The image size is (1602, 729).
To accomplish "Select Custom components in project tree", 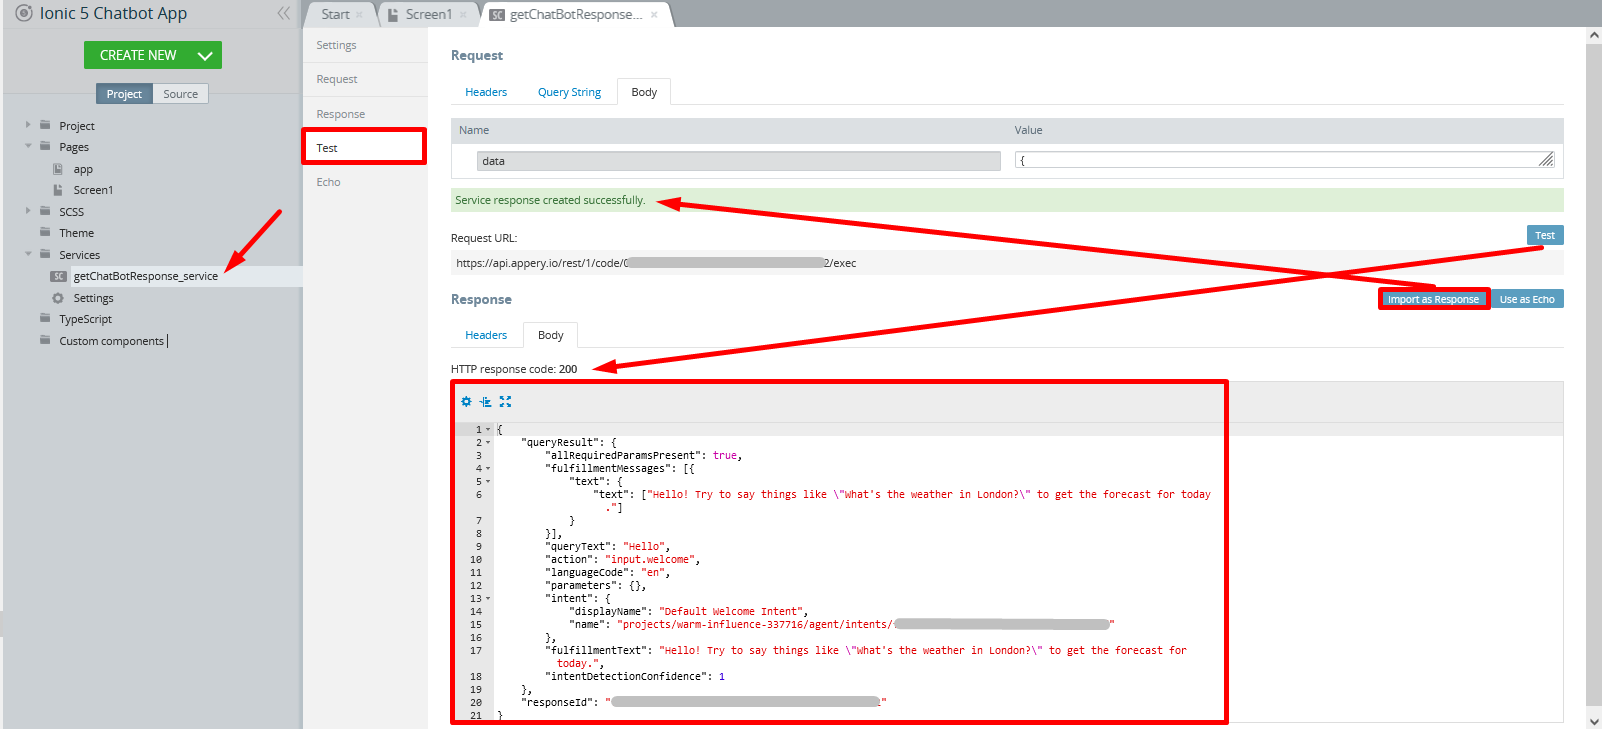I will click(x=111, y=341).
